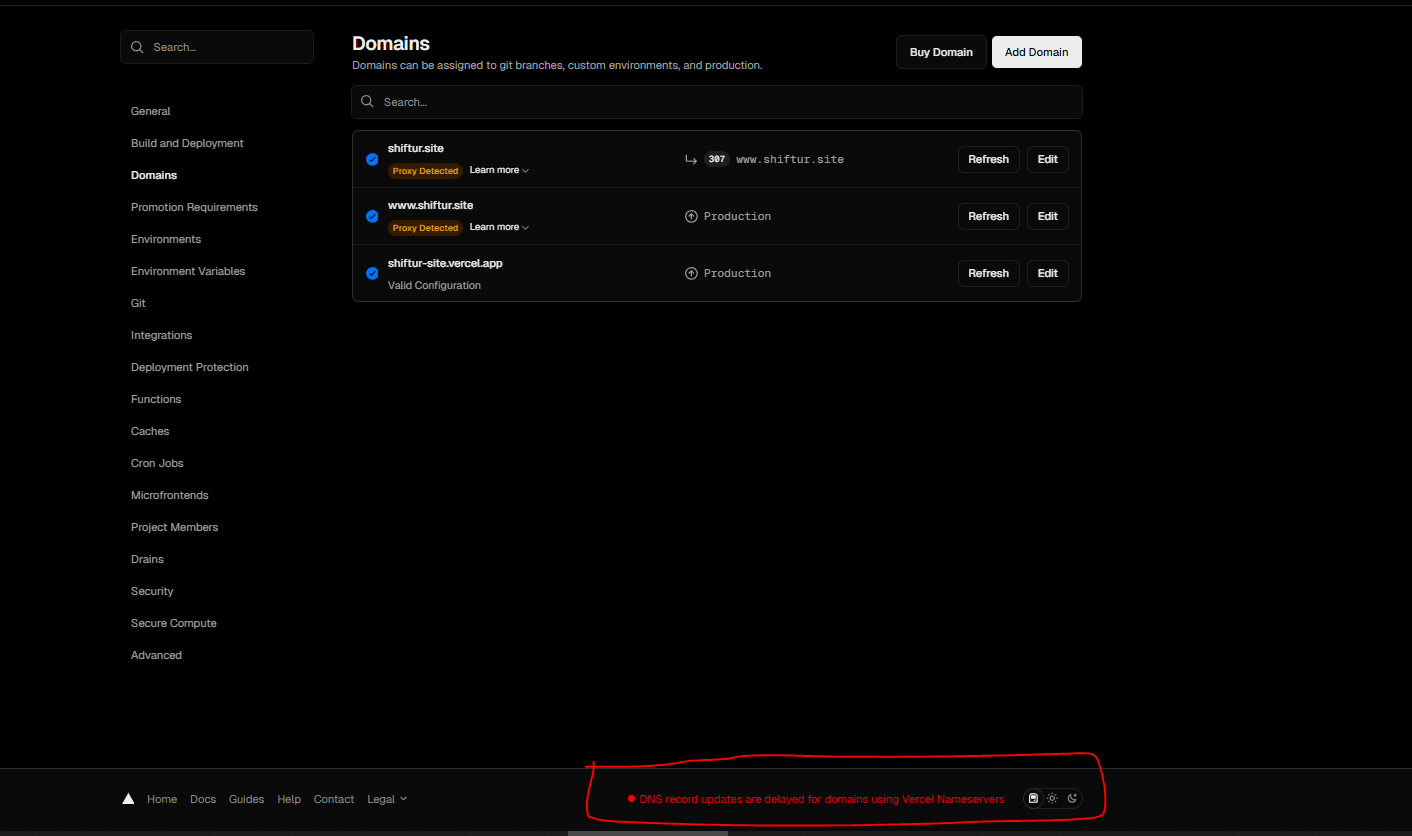
Task: Select Domains in the settings sidebar
Action: [154, 175]
